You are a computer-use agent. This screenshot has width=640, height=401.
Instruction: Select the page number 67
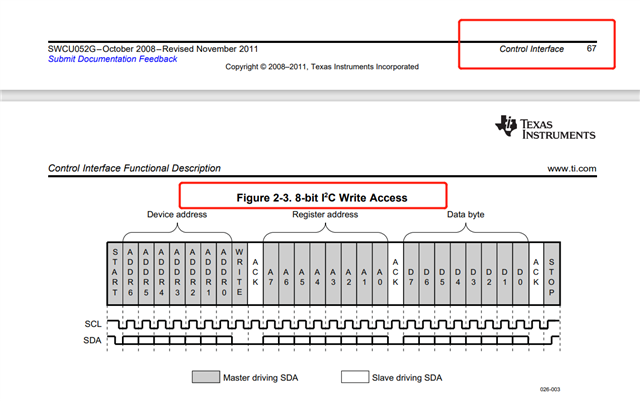pyautogui.click(x=591, y=49)
